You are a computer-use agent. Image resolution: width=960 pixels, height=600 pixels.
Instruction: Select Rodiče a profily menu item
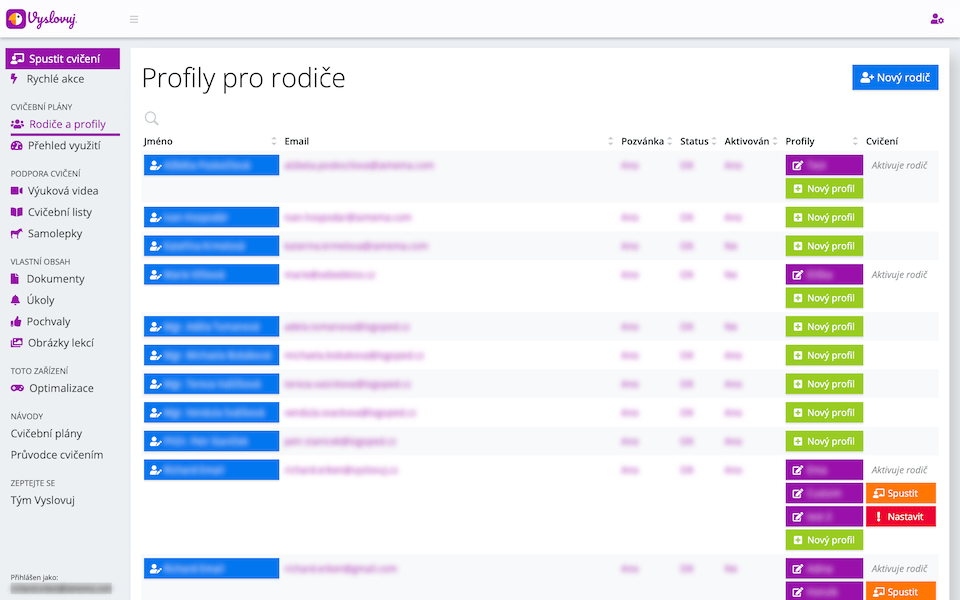pos(66,124)
